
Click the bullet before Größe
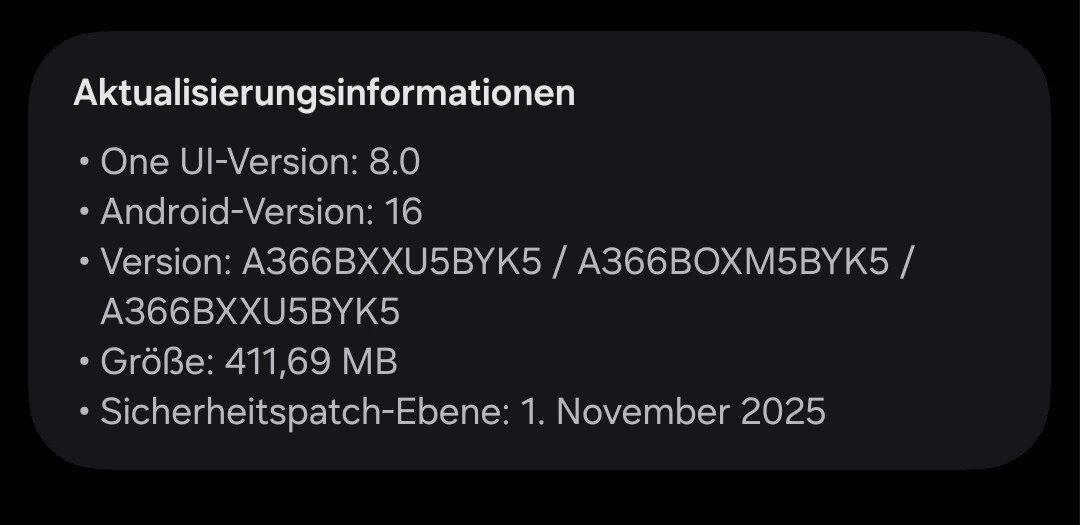pos(84,363)
